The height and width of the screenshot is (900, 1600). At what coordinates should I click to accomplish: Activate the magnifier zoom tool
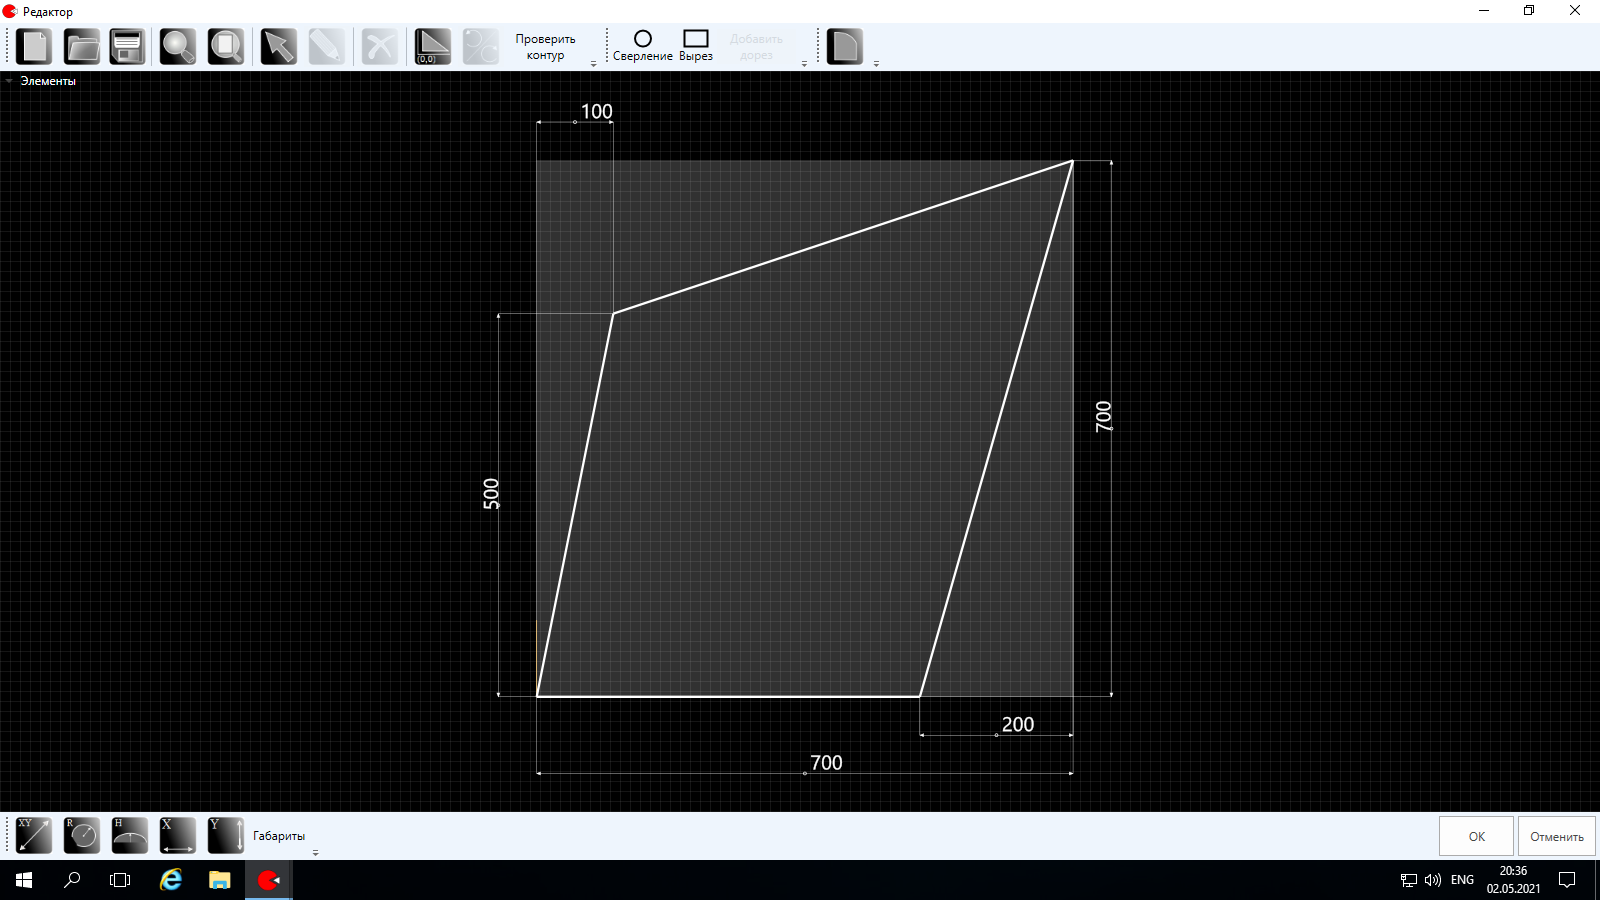pyautogui.click(x=178, y=47)
